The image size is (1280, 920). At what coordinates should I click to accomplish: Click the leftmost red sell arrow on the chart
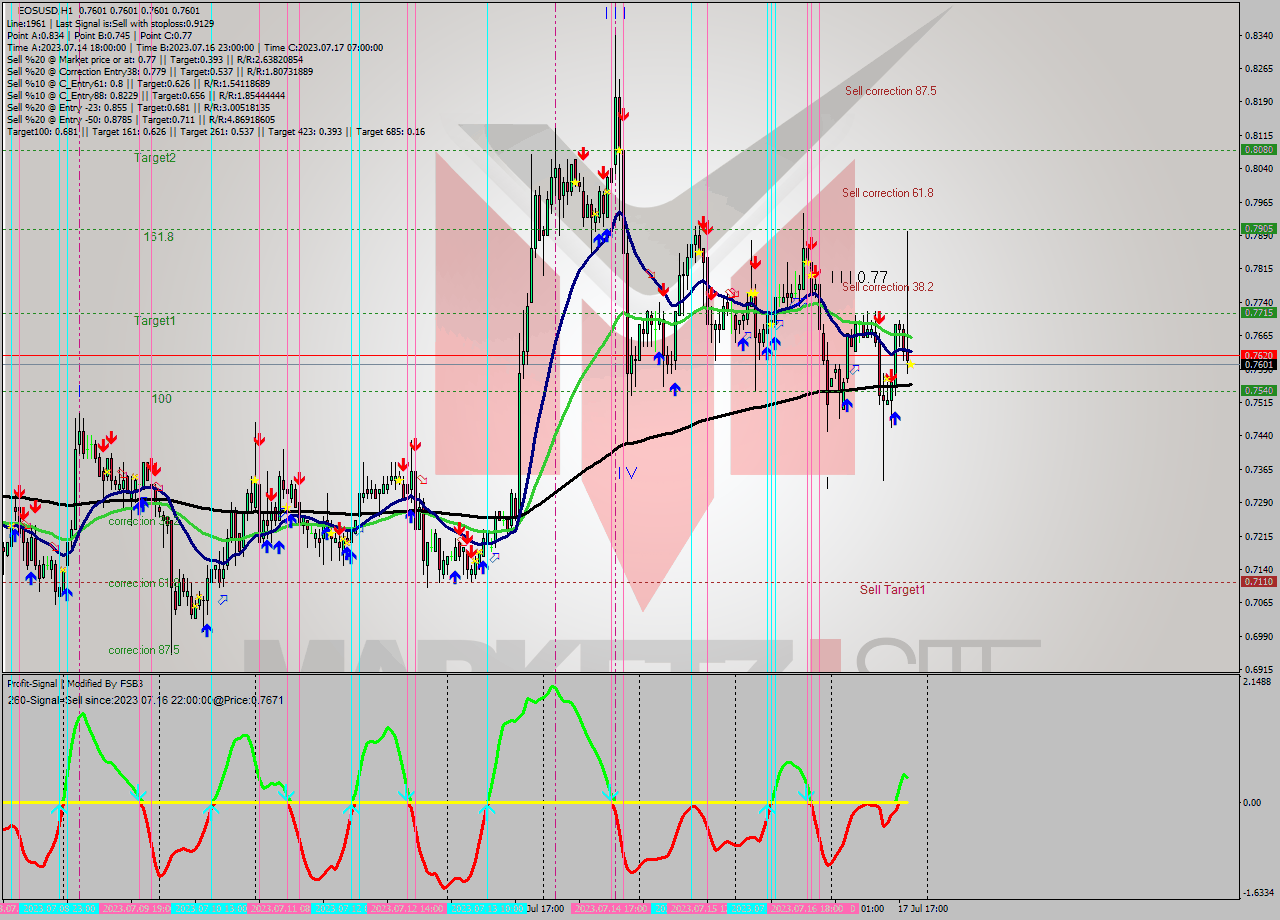[20, 491]
